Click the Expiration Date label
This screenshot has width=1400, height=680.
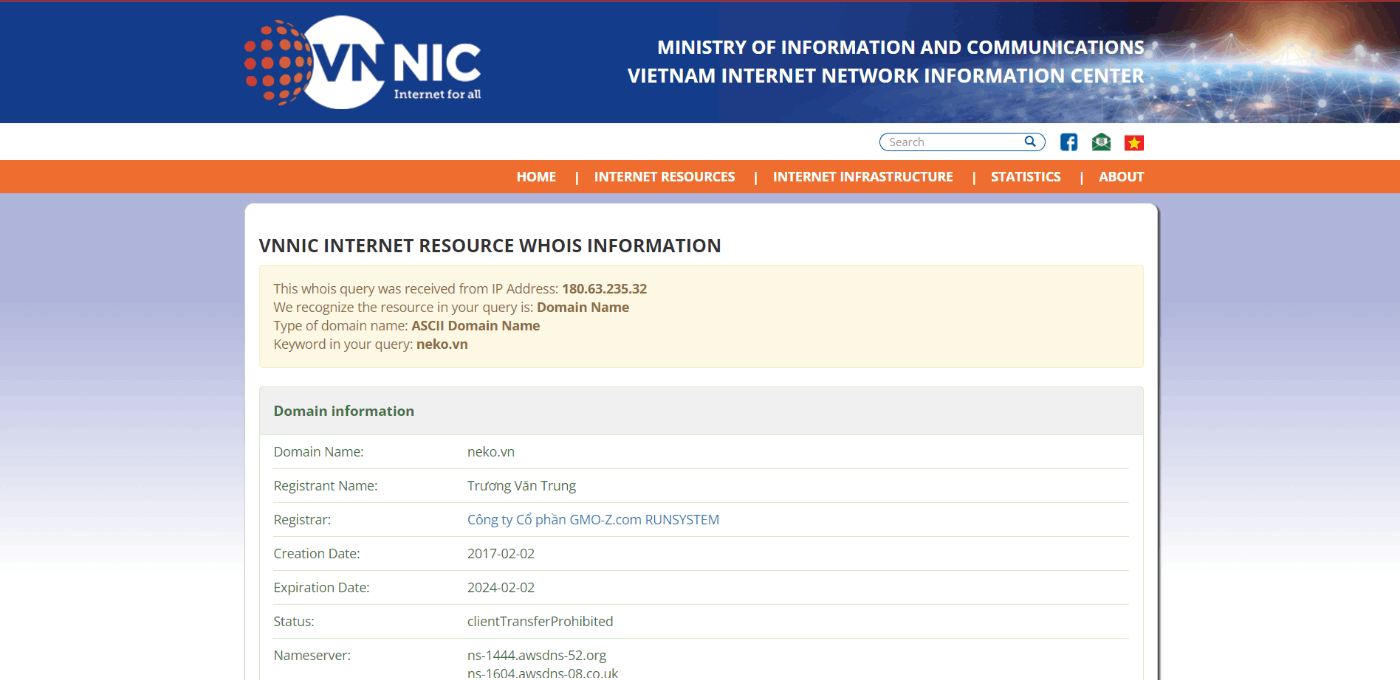tap(322, 588)
